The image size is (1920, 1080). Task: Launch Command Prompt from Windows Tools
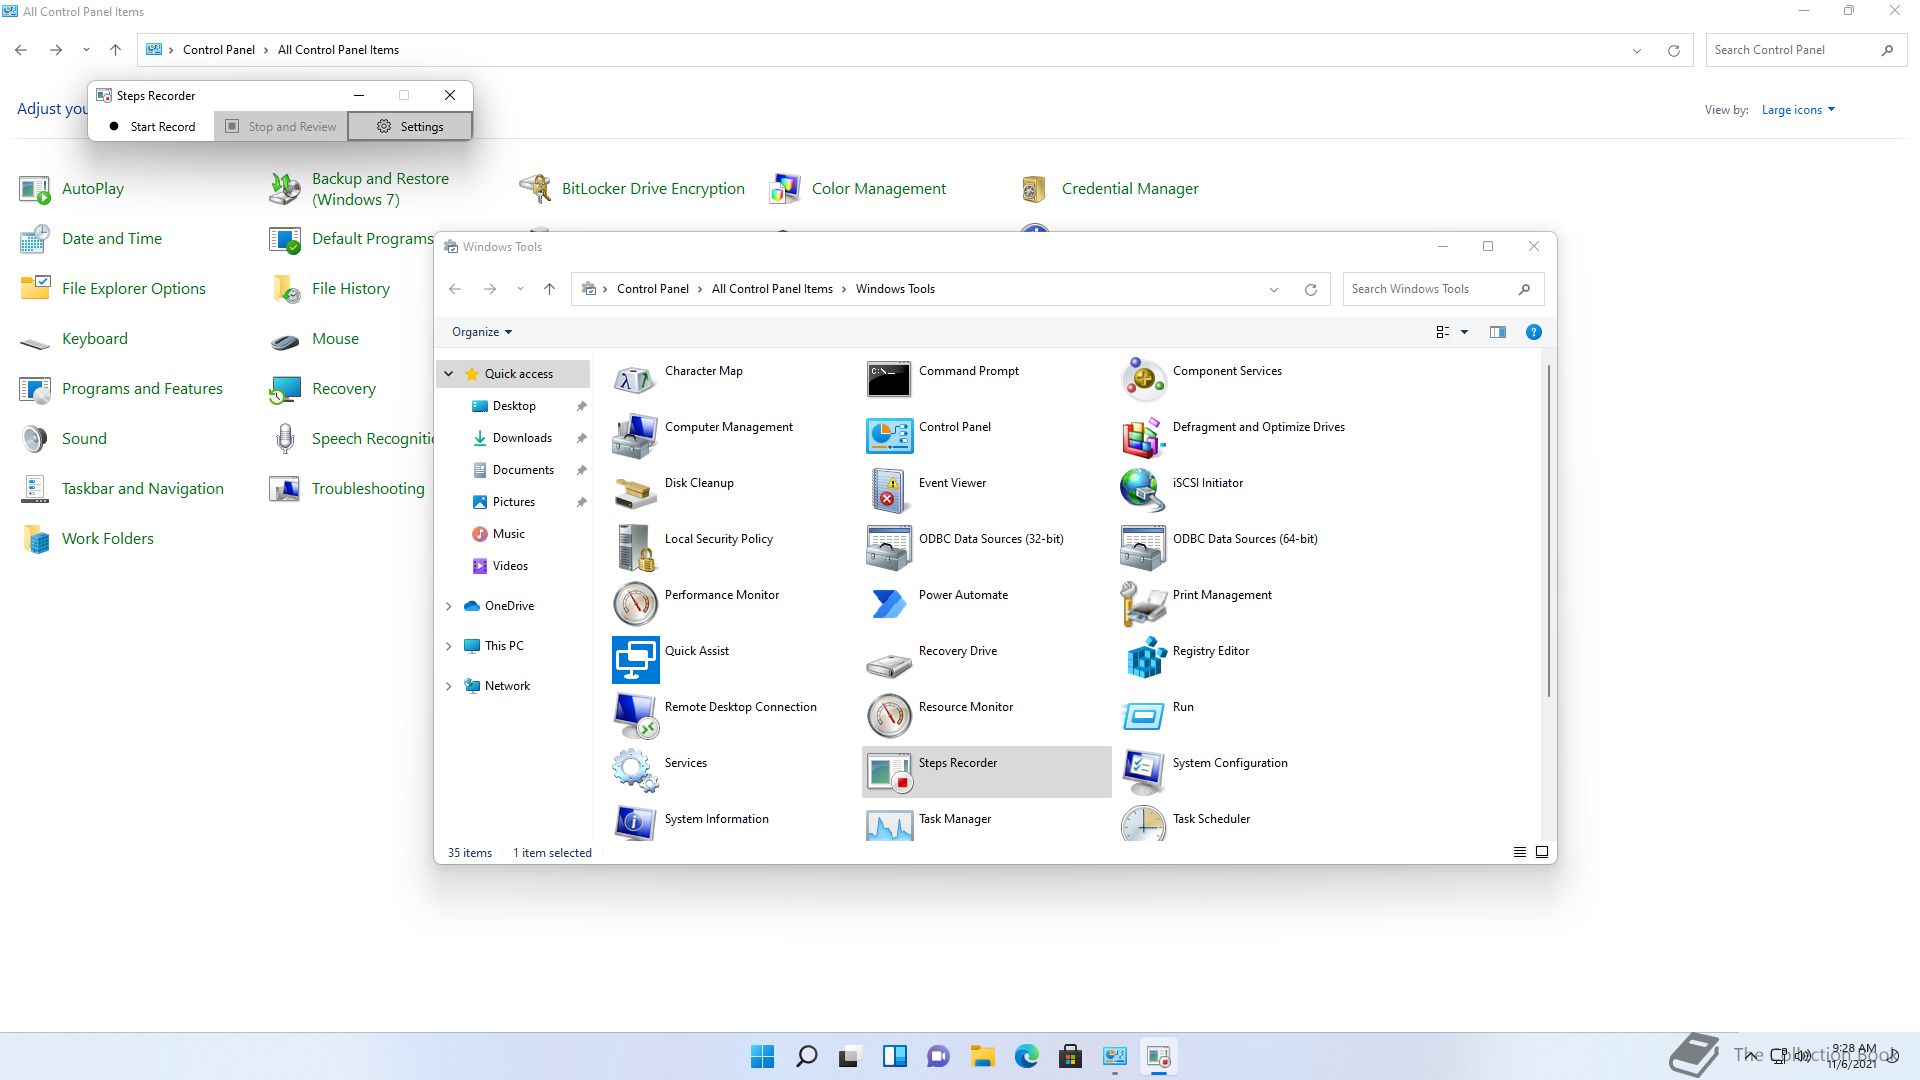[889, 379]
